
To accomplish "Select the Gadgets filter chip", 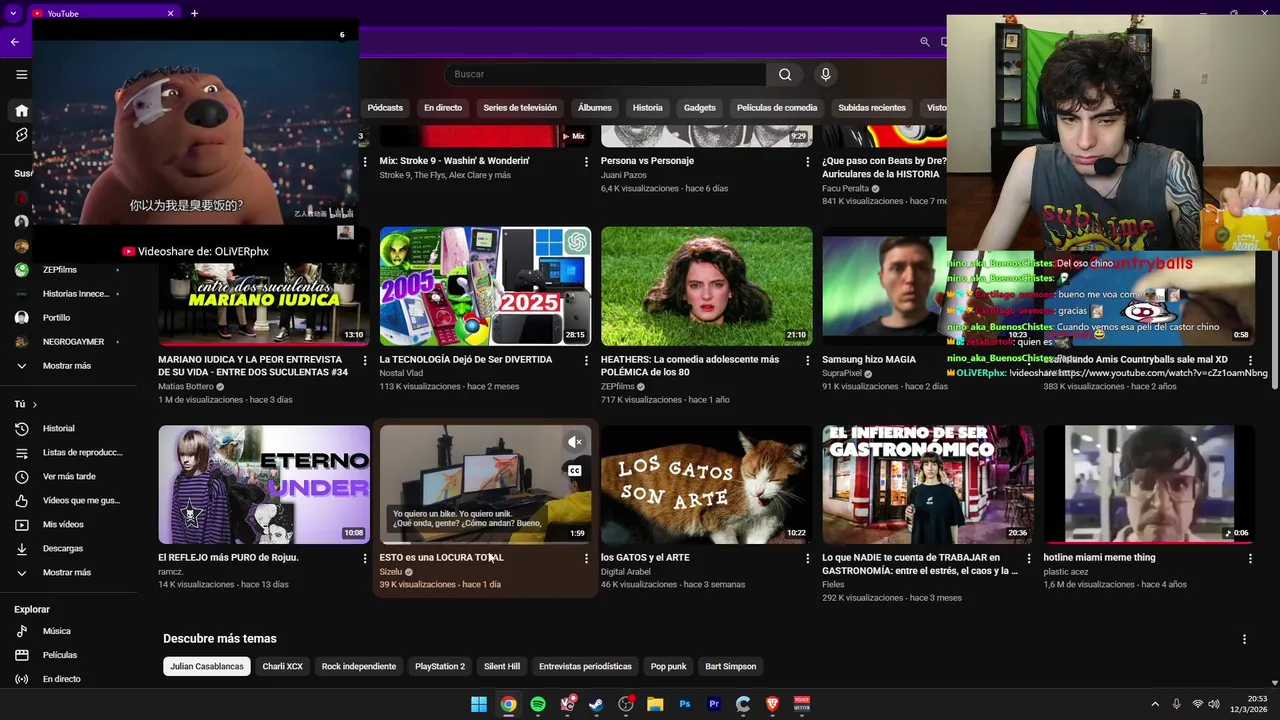I will 700,108.
